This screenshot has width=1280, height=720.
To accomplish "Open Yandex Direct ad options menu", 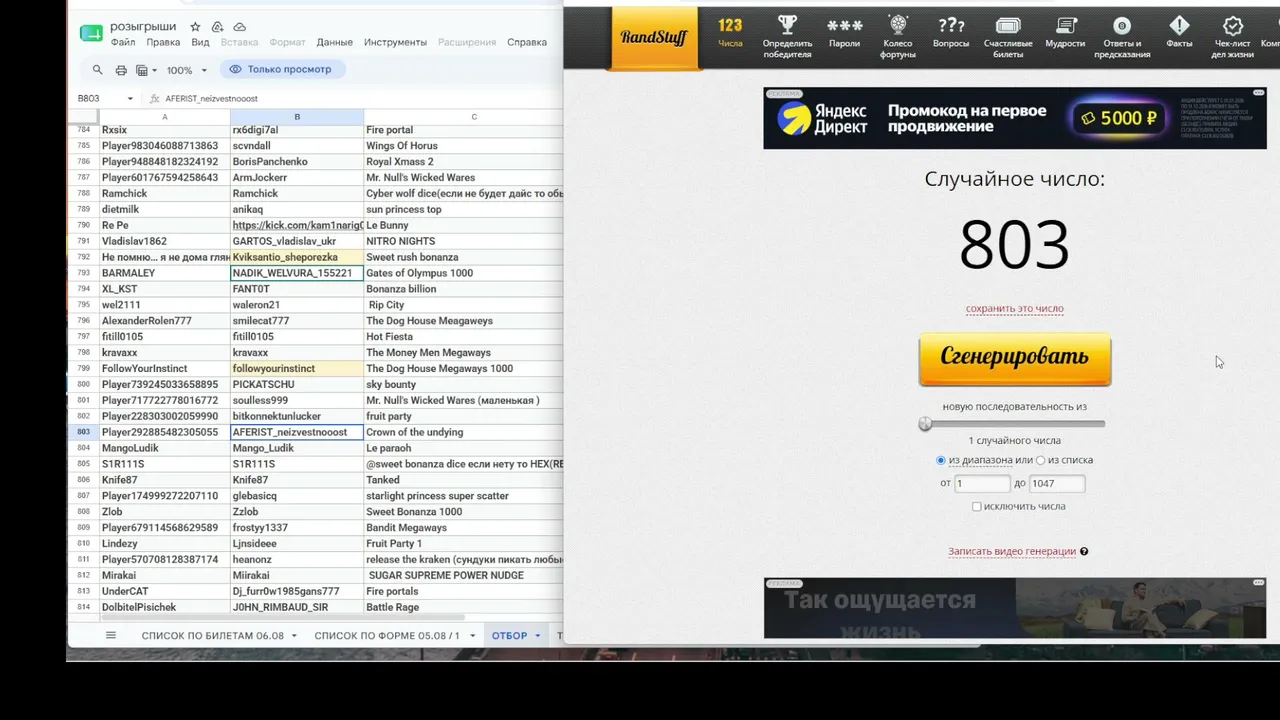I will (x=1259, y=94).
